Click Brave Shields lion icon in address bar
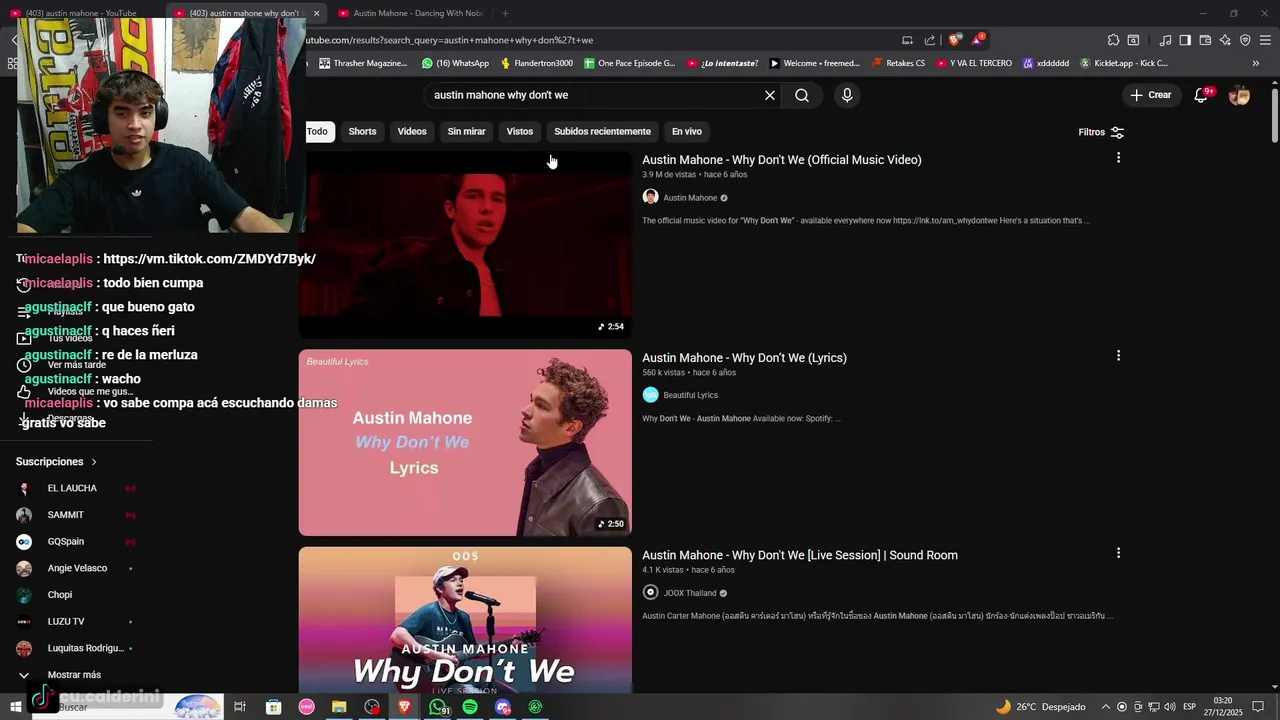The image size is (1280, 720). click(955, 40)
